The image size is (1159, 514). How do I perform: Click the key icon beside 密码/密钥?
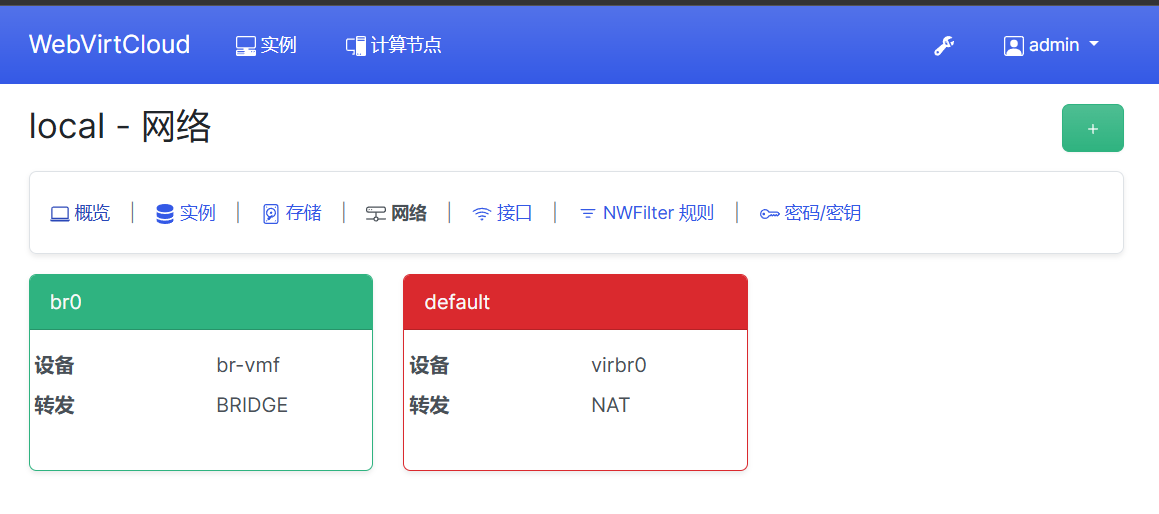pyautogui.click(x=769, y=213)
